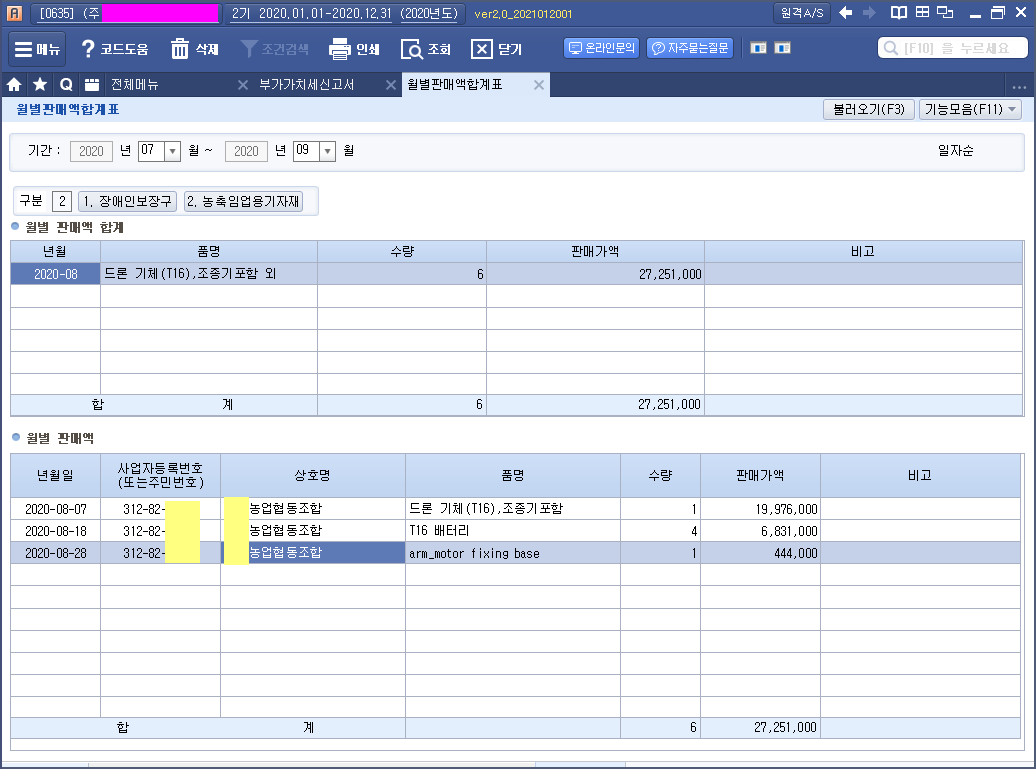Image resolution: width=1036 pixels, height=769 pixels.
Task: Close the 부가가치세신고서 tab
Action: point(390,85)
